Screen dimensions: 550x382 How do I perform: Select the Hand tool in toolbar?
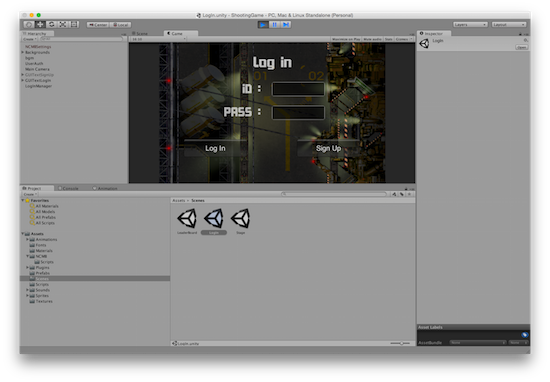click(29, 25)
